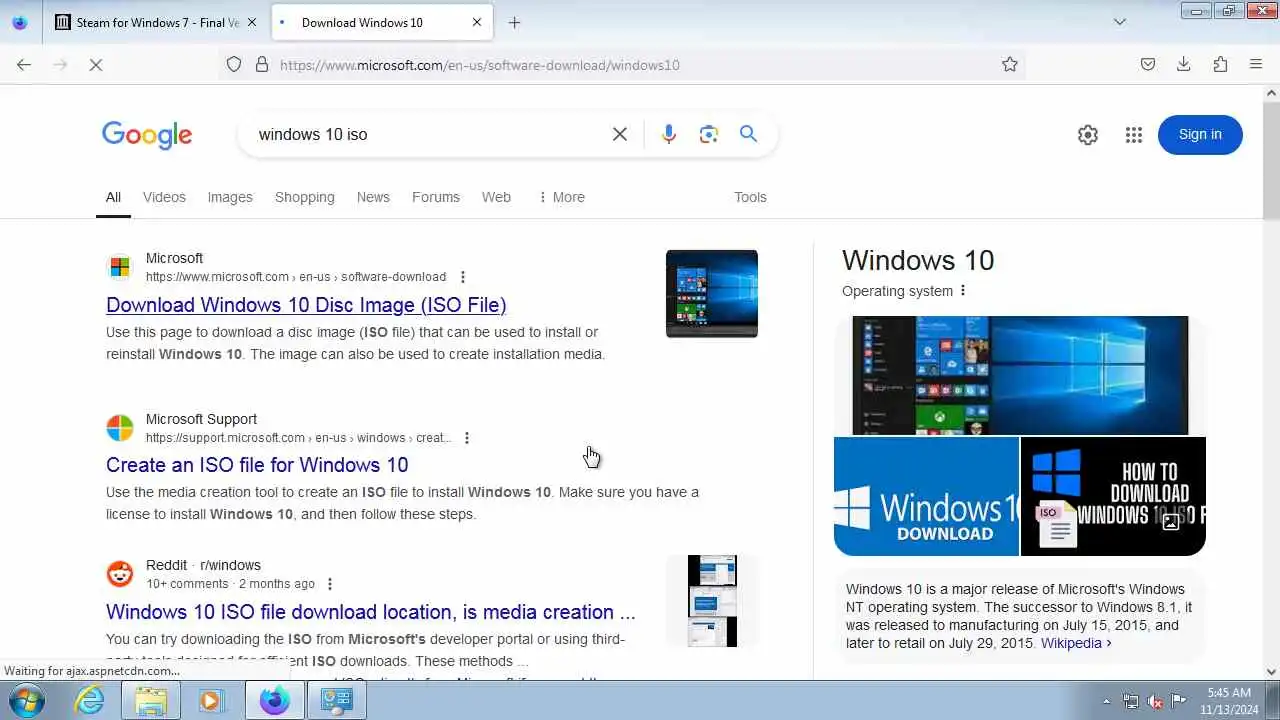Clear the search query with X
The height and width of the screenshot is (720, 1280).
click(620, 134)
